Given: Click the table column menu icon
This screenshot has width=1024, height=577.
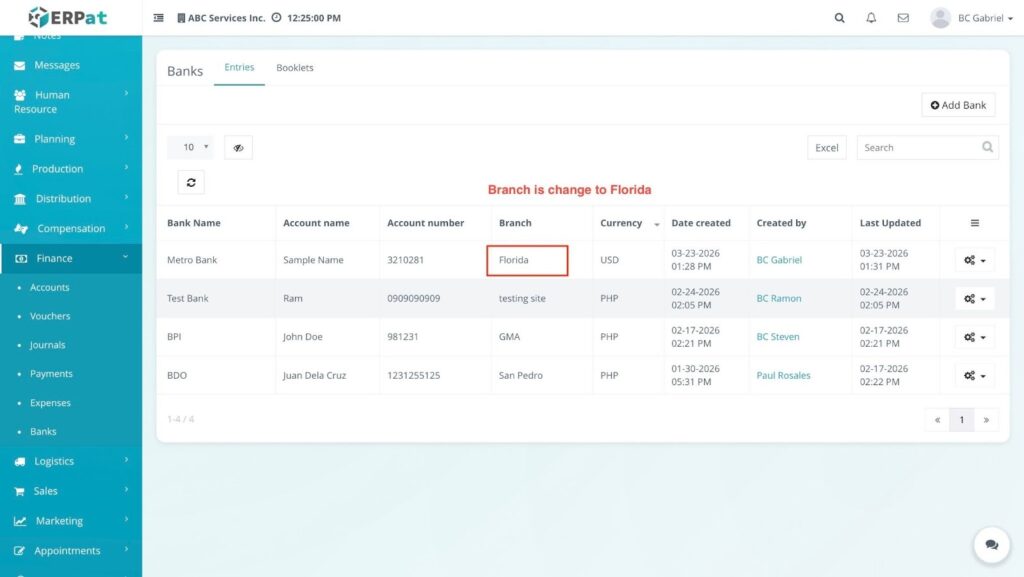Looking at the screenshot, I should (x=974, y=223).
